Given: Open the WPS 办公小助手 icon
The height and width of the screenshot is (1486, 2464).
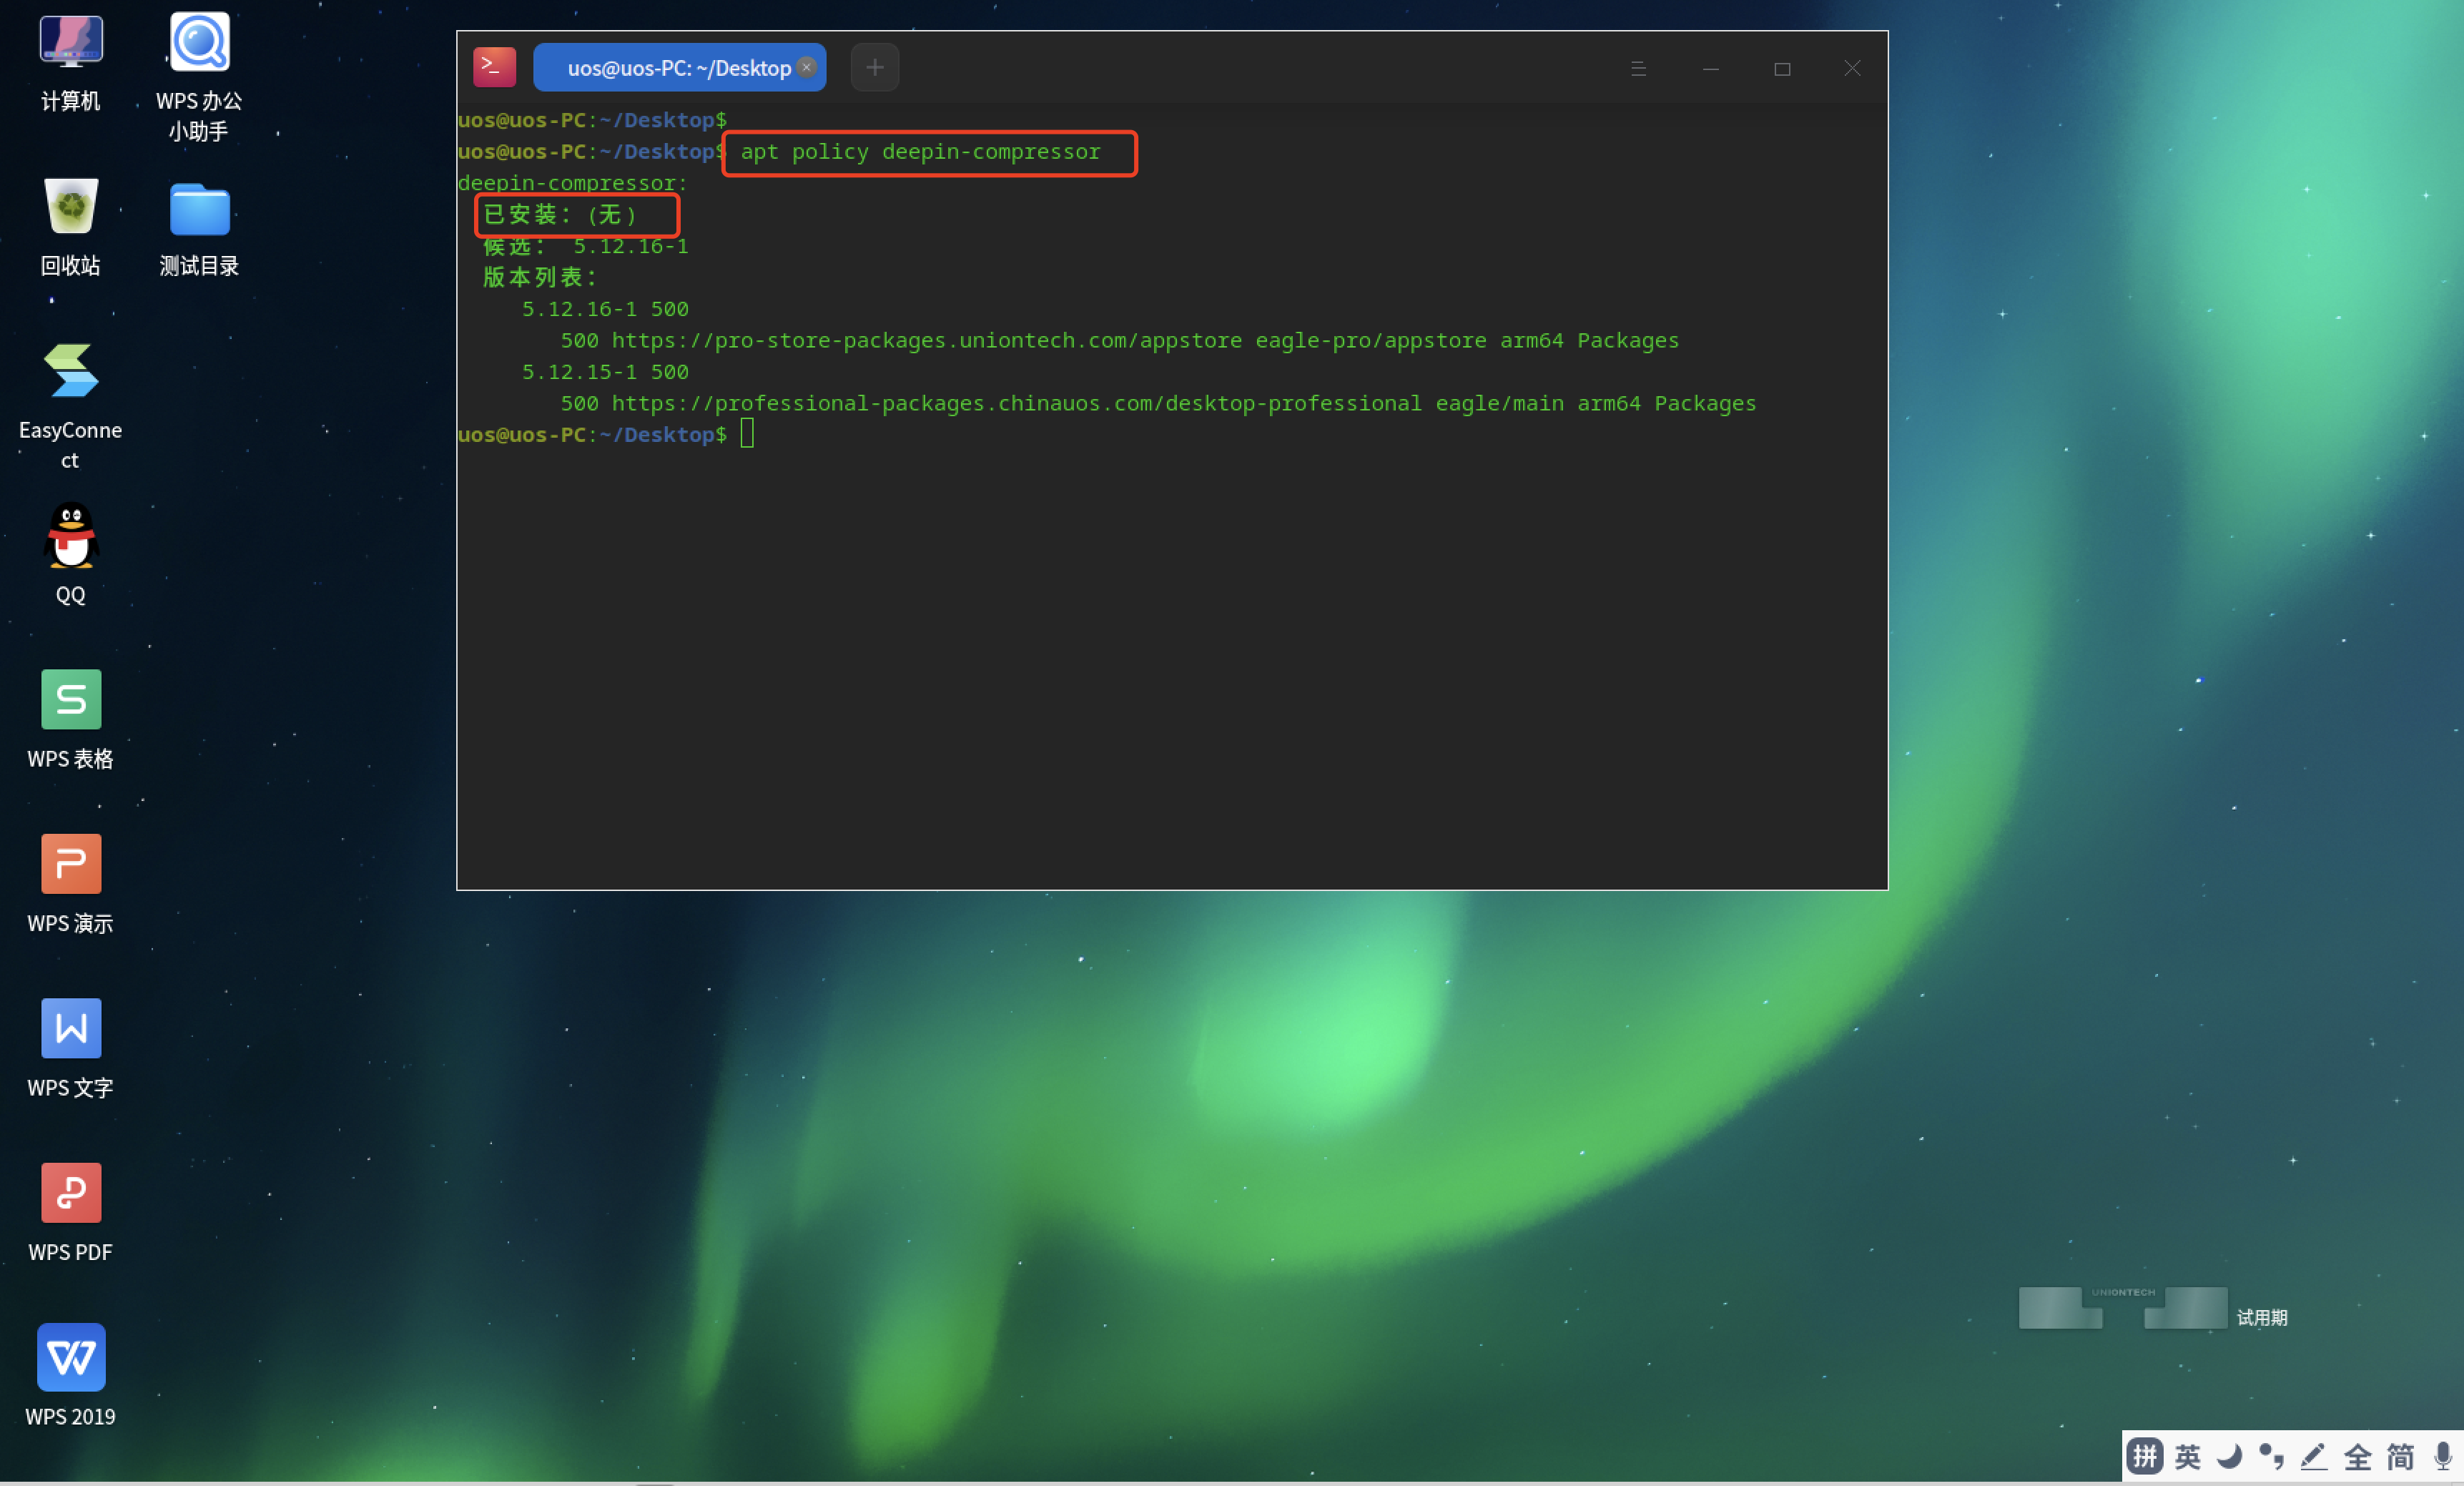Looking at the screenshot, I should [199, 42].
